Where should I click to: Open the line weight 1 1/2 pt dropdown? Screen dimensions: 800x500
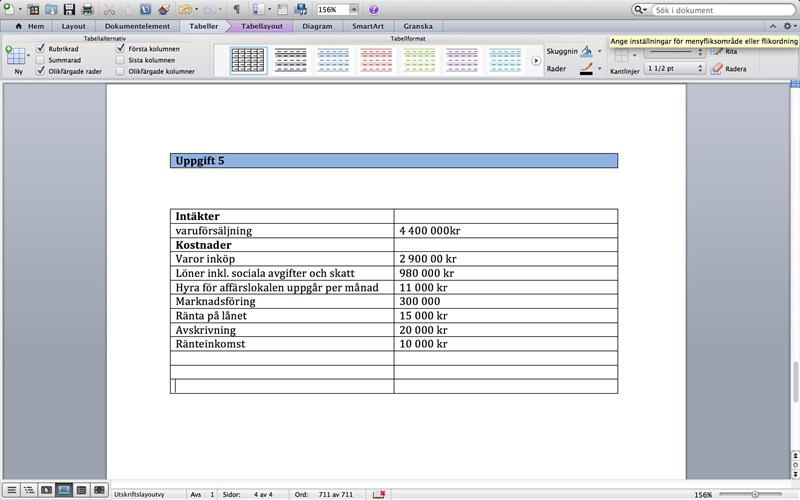click(x=699, y=69)
